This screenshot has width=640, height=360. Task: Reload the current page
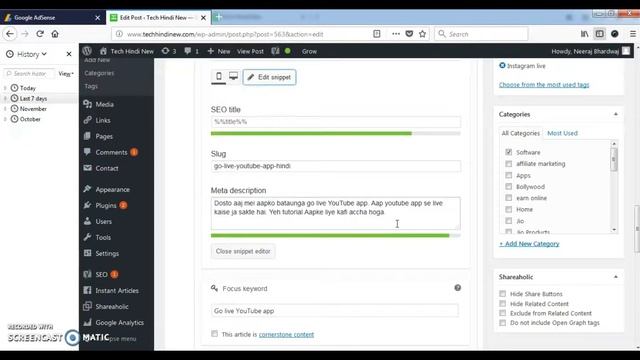click(40, 34)
